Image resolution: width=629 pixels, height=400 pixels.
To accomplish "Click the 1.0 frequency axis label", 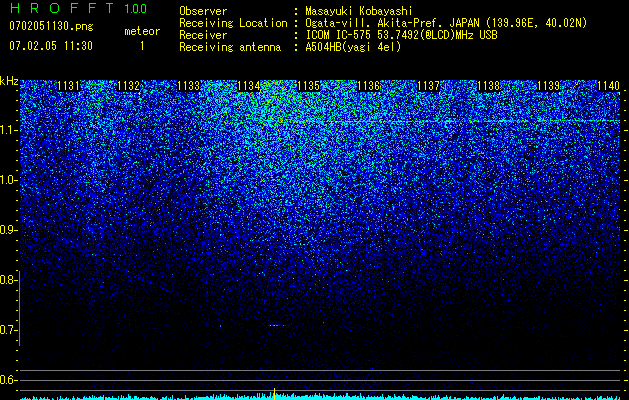I will pyautogui.click(x=7, y=180).
